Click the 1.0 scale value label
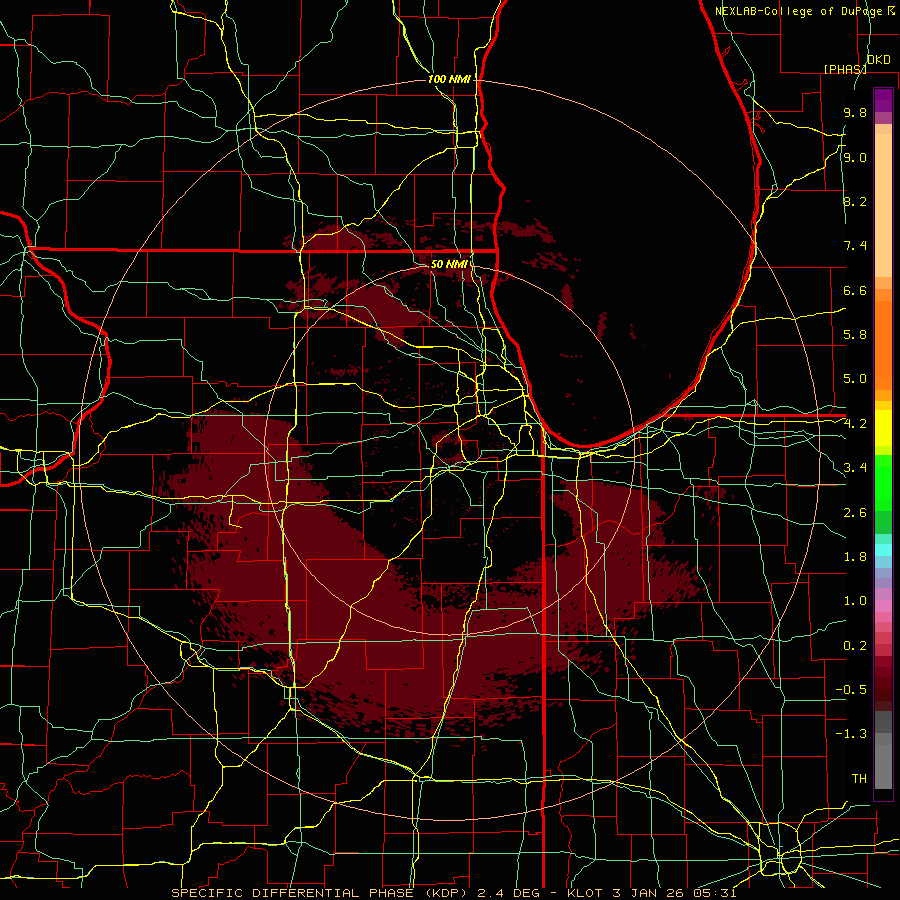Image resolution: width=900 pixels, height=900 pixels. [x=855, y=601]
